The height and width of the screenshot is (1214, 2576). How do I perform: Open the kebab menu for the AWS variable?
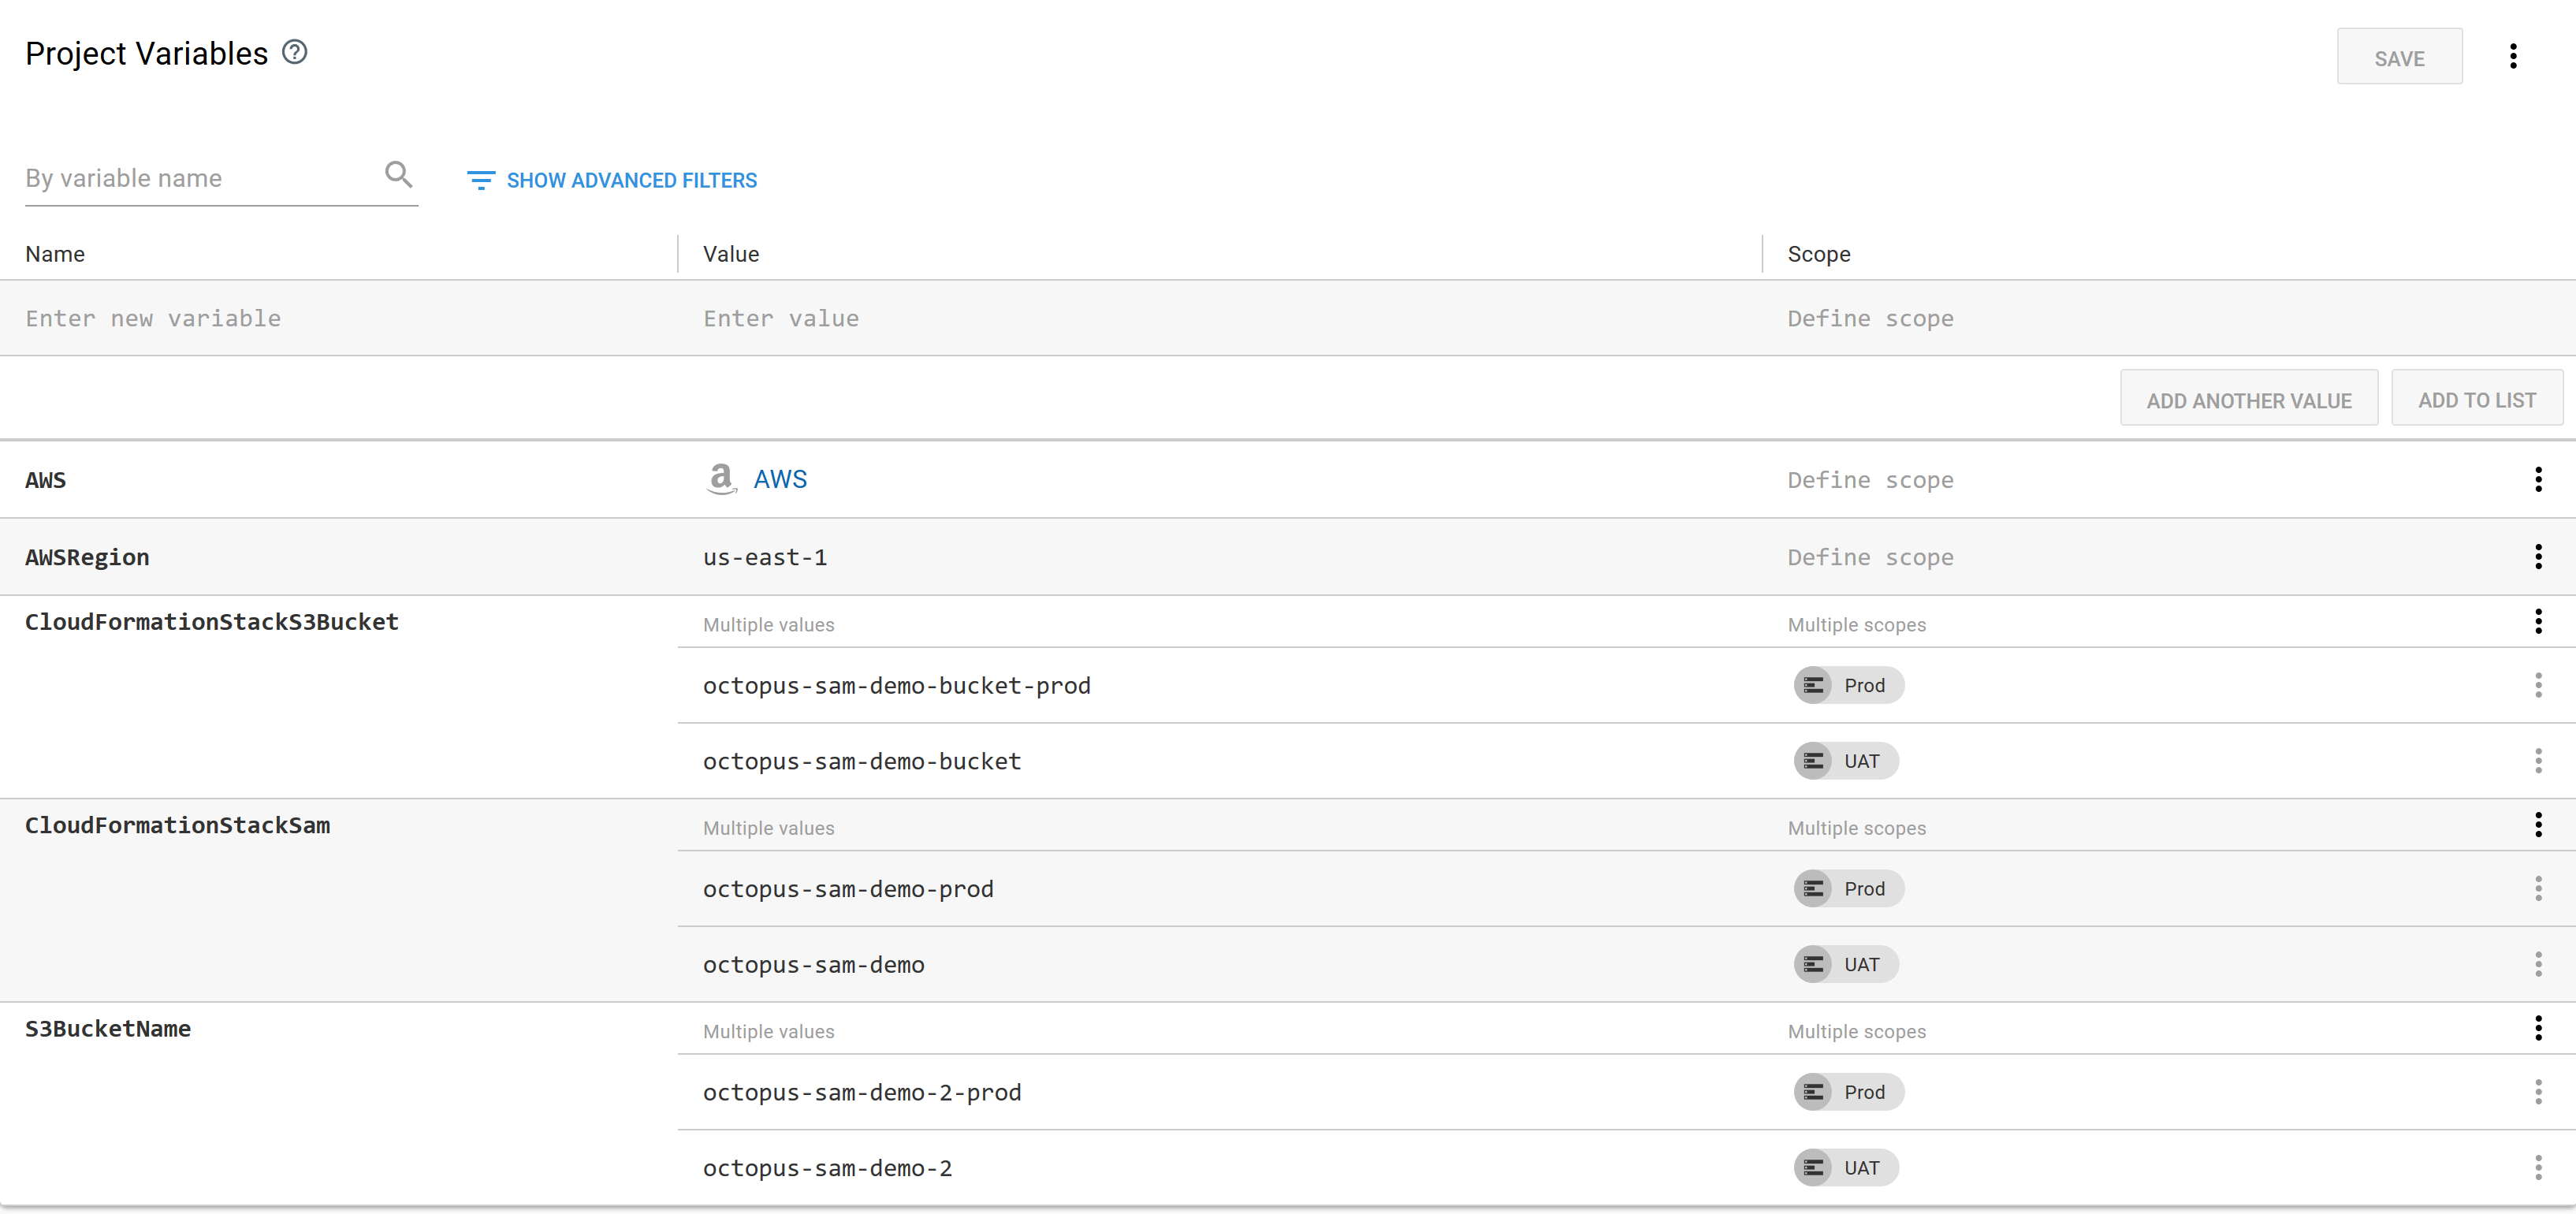tap(2537, 480)
